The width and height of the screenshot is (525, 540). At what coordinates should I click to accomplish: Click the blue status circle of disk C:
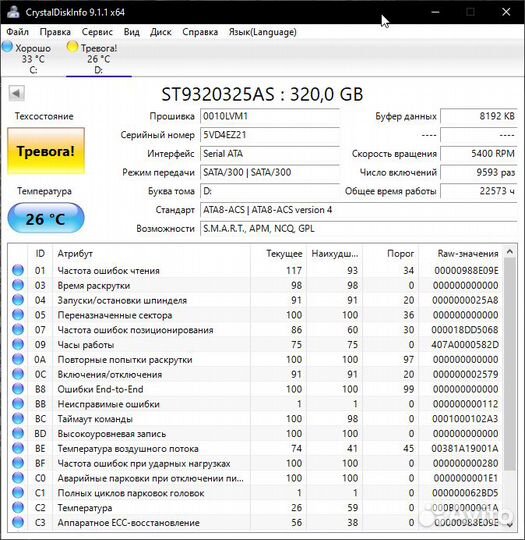point(7,46)
